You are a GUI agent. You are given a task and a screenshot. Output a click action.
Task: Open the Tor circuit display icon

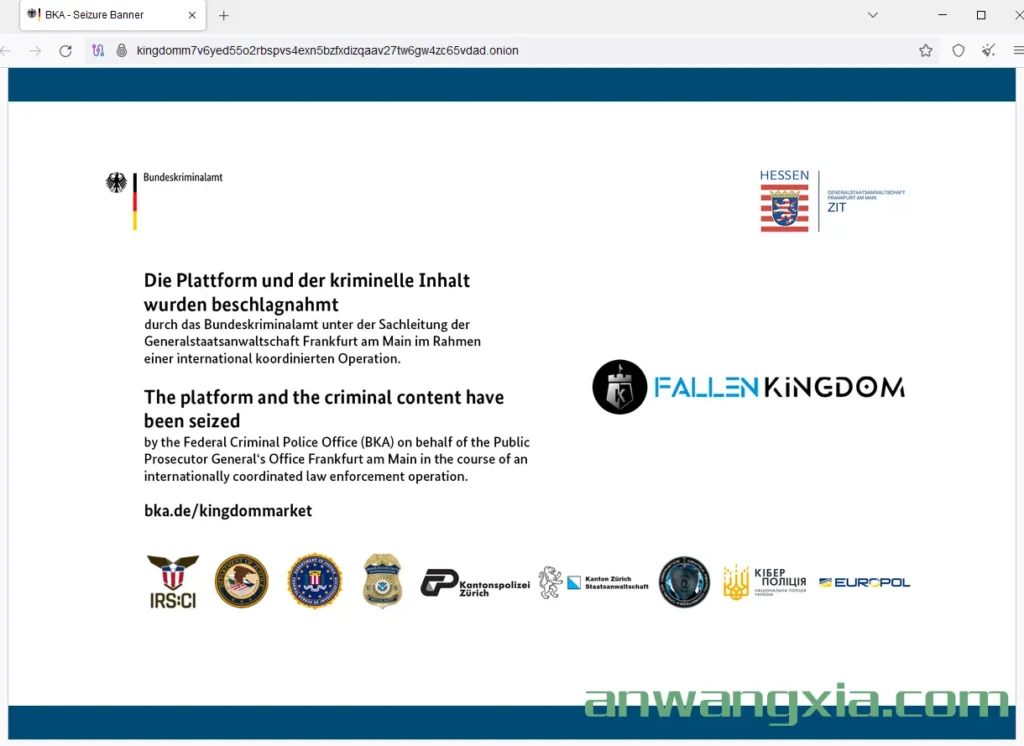tap(98, 50)
